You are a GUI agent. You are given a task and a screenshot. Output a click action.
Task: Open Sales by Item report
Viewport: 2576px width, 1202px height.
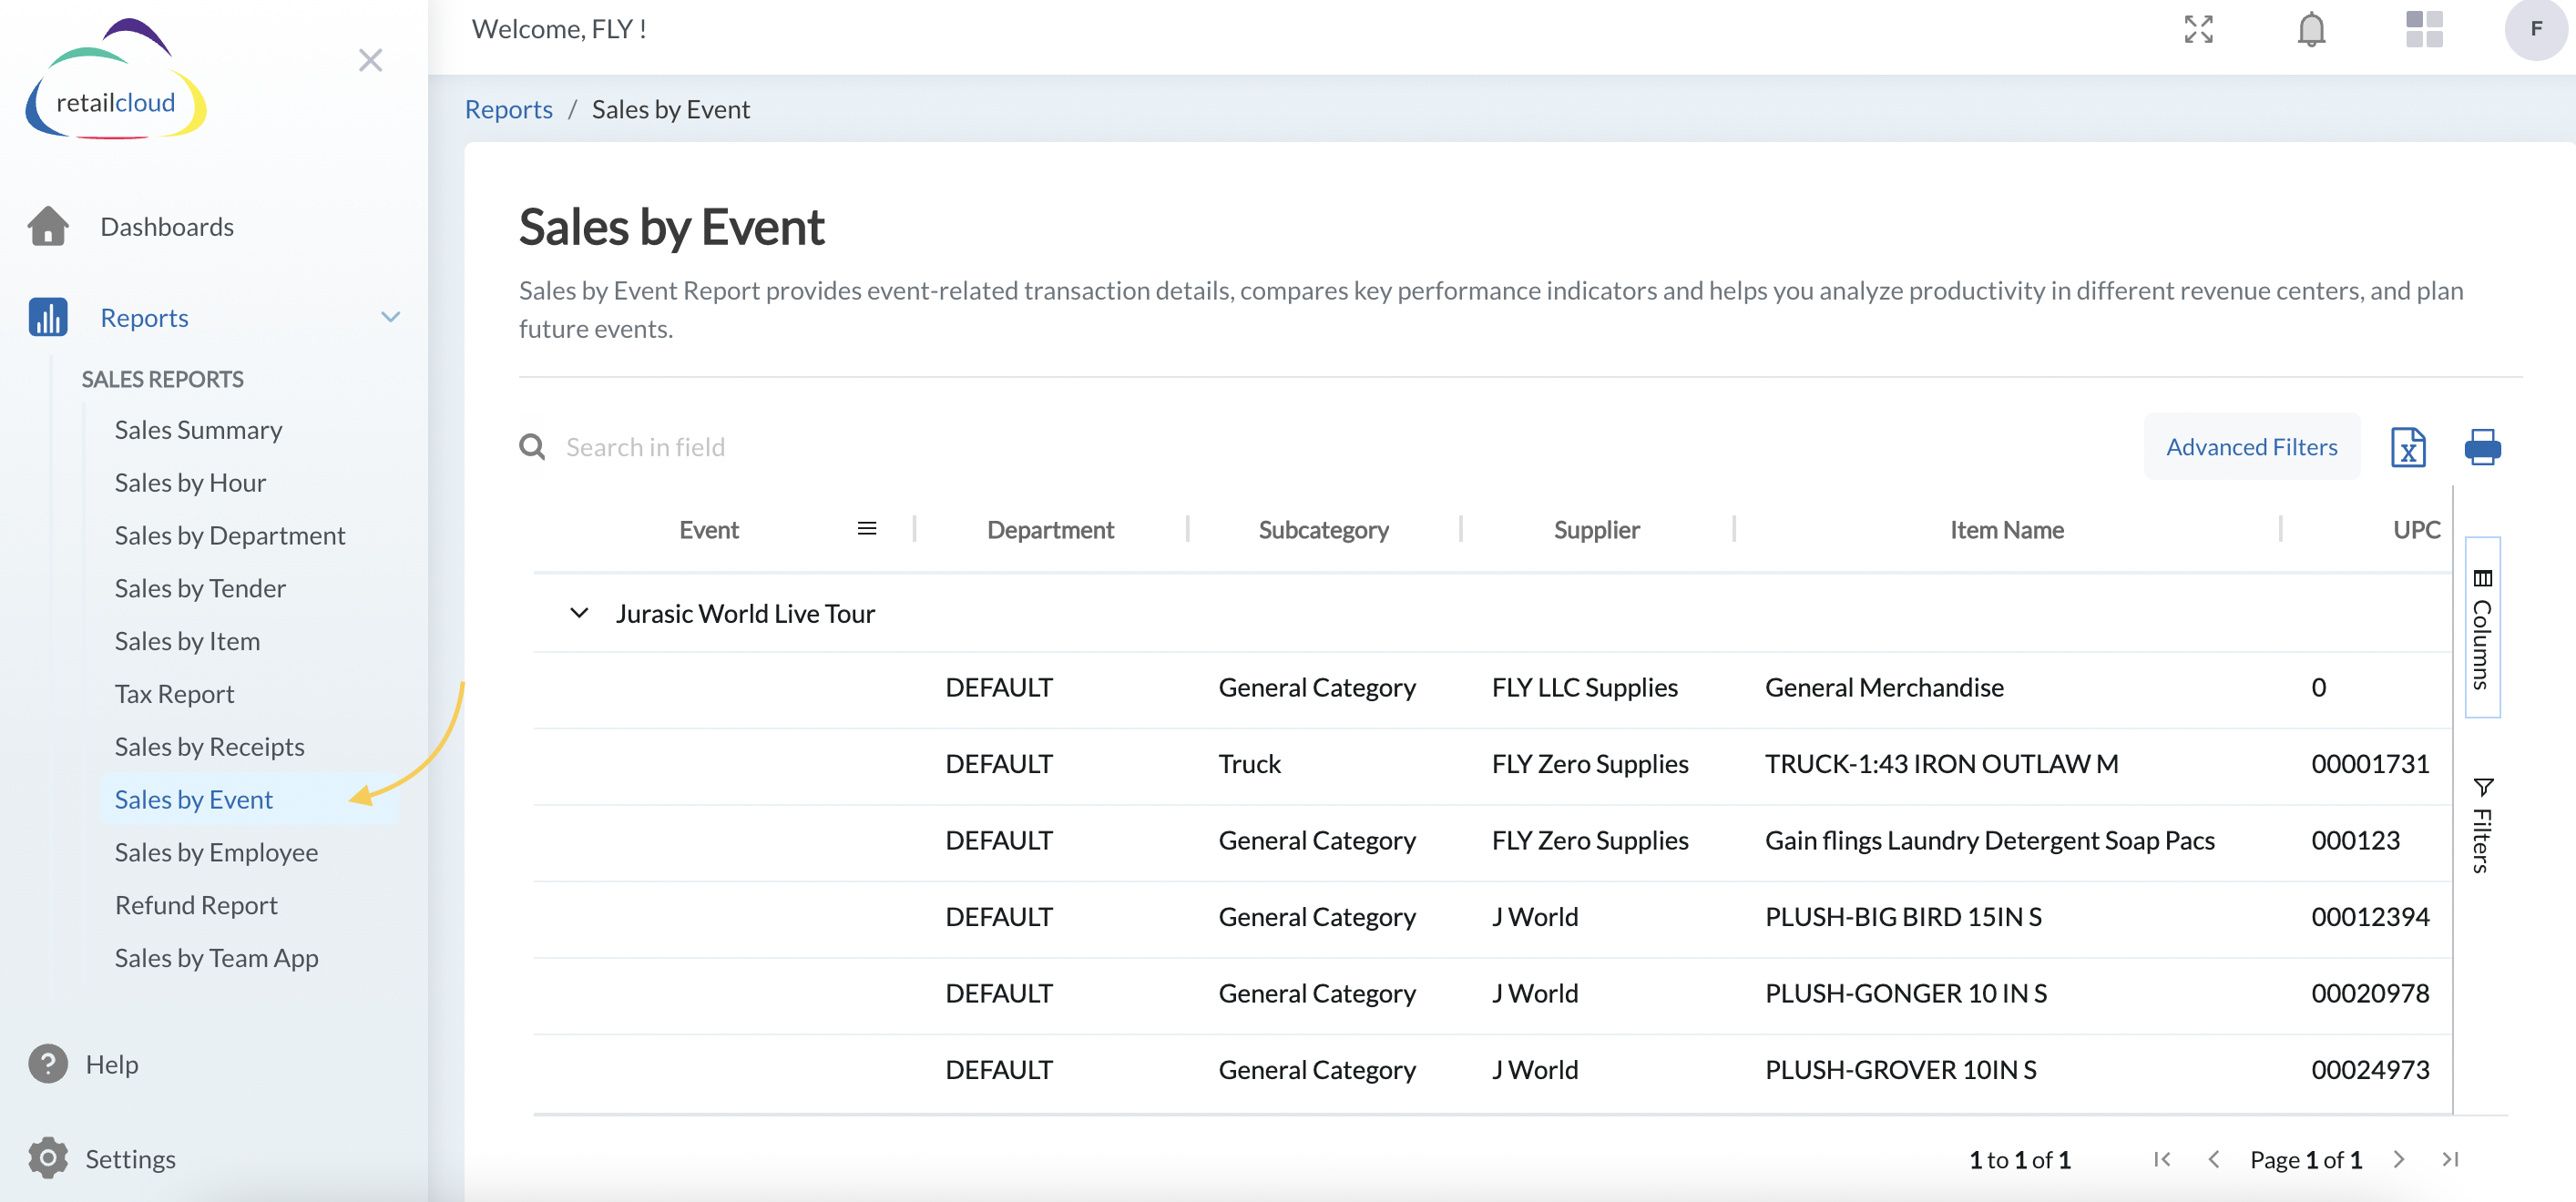(x=187, y=641)
